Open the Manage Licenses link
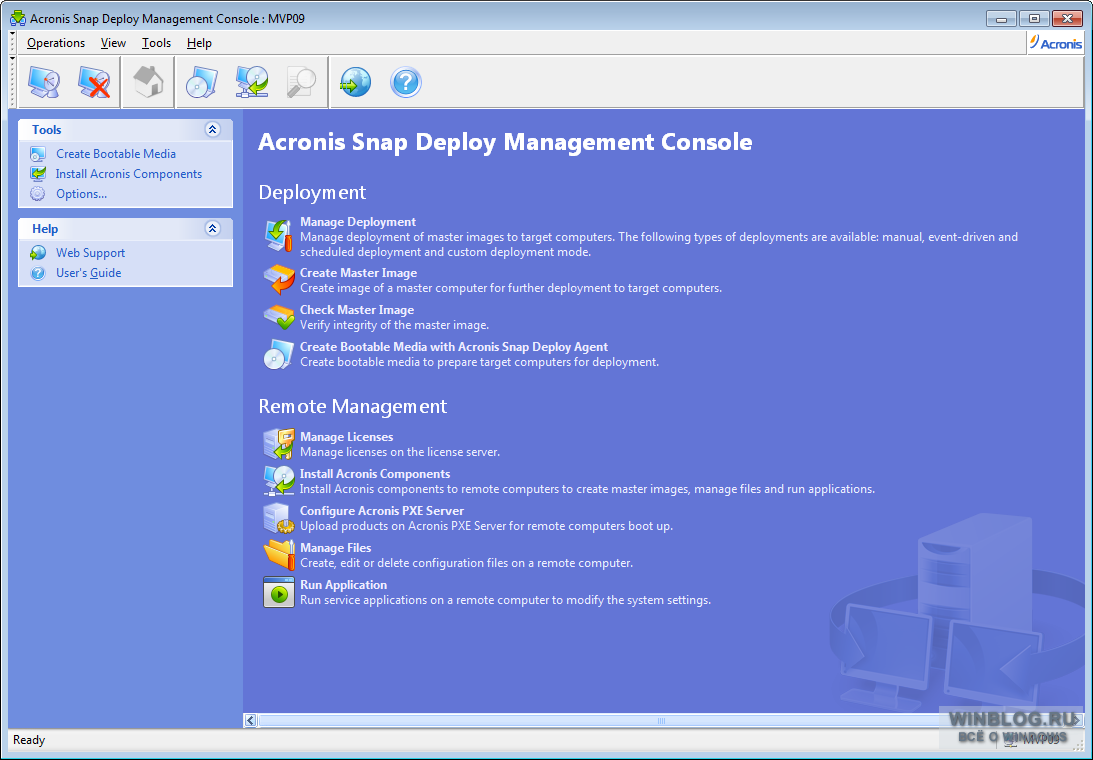The width and height of the screenshot is (1093, 760). (x=346, y=436)
